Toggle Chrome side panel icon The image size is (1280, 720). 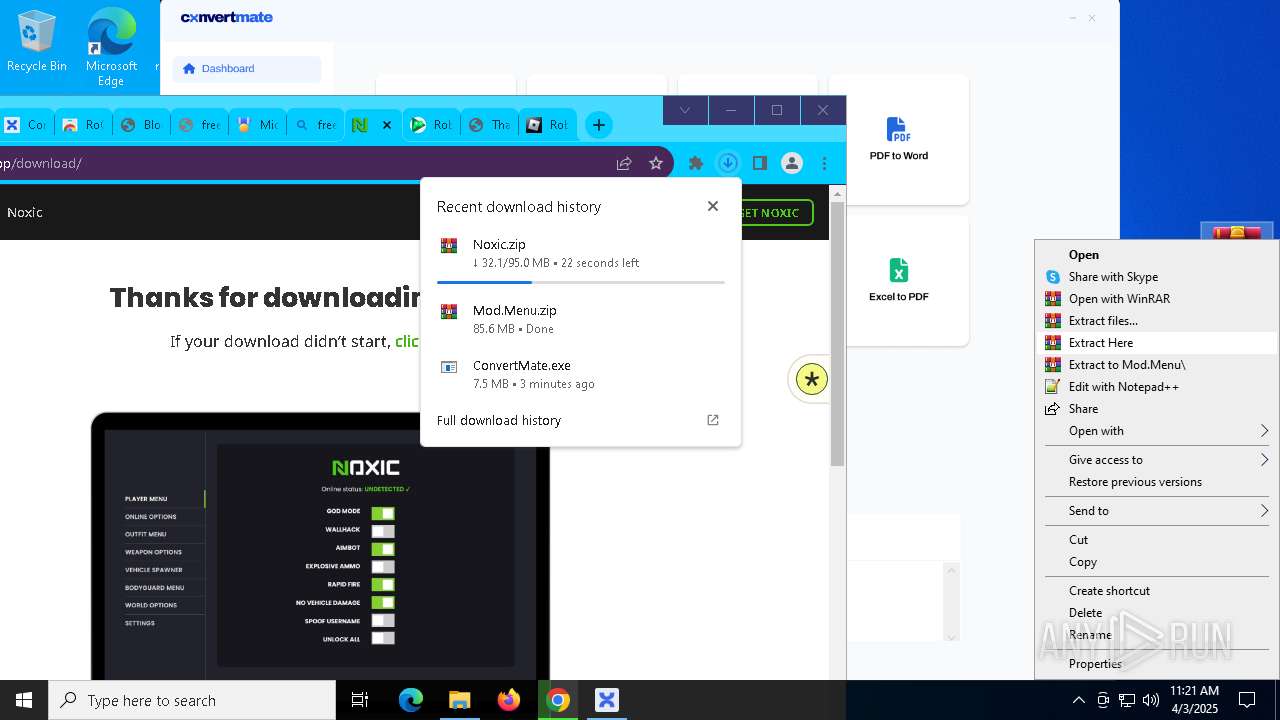pos(760,163)
